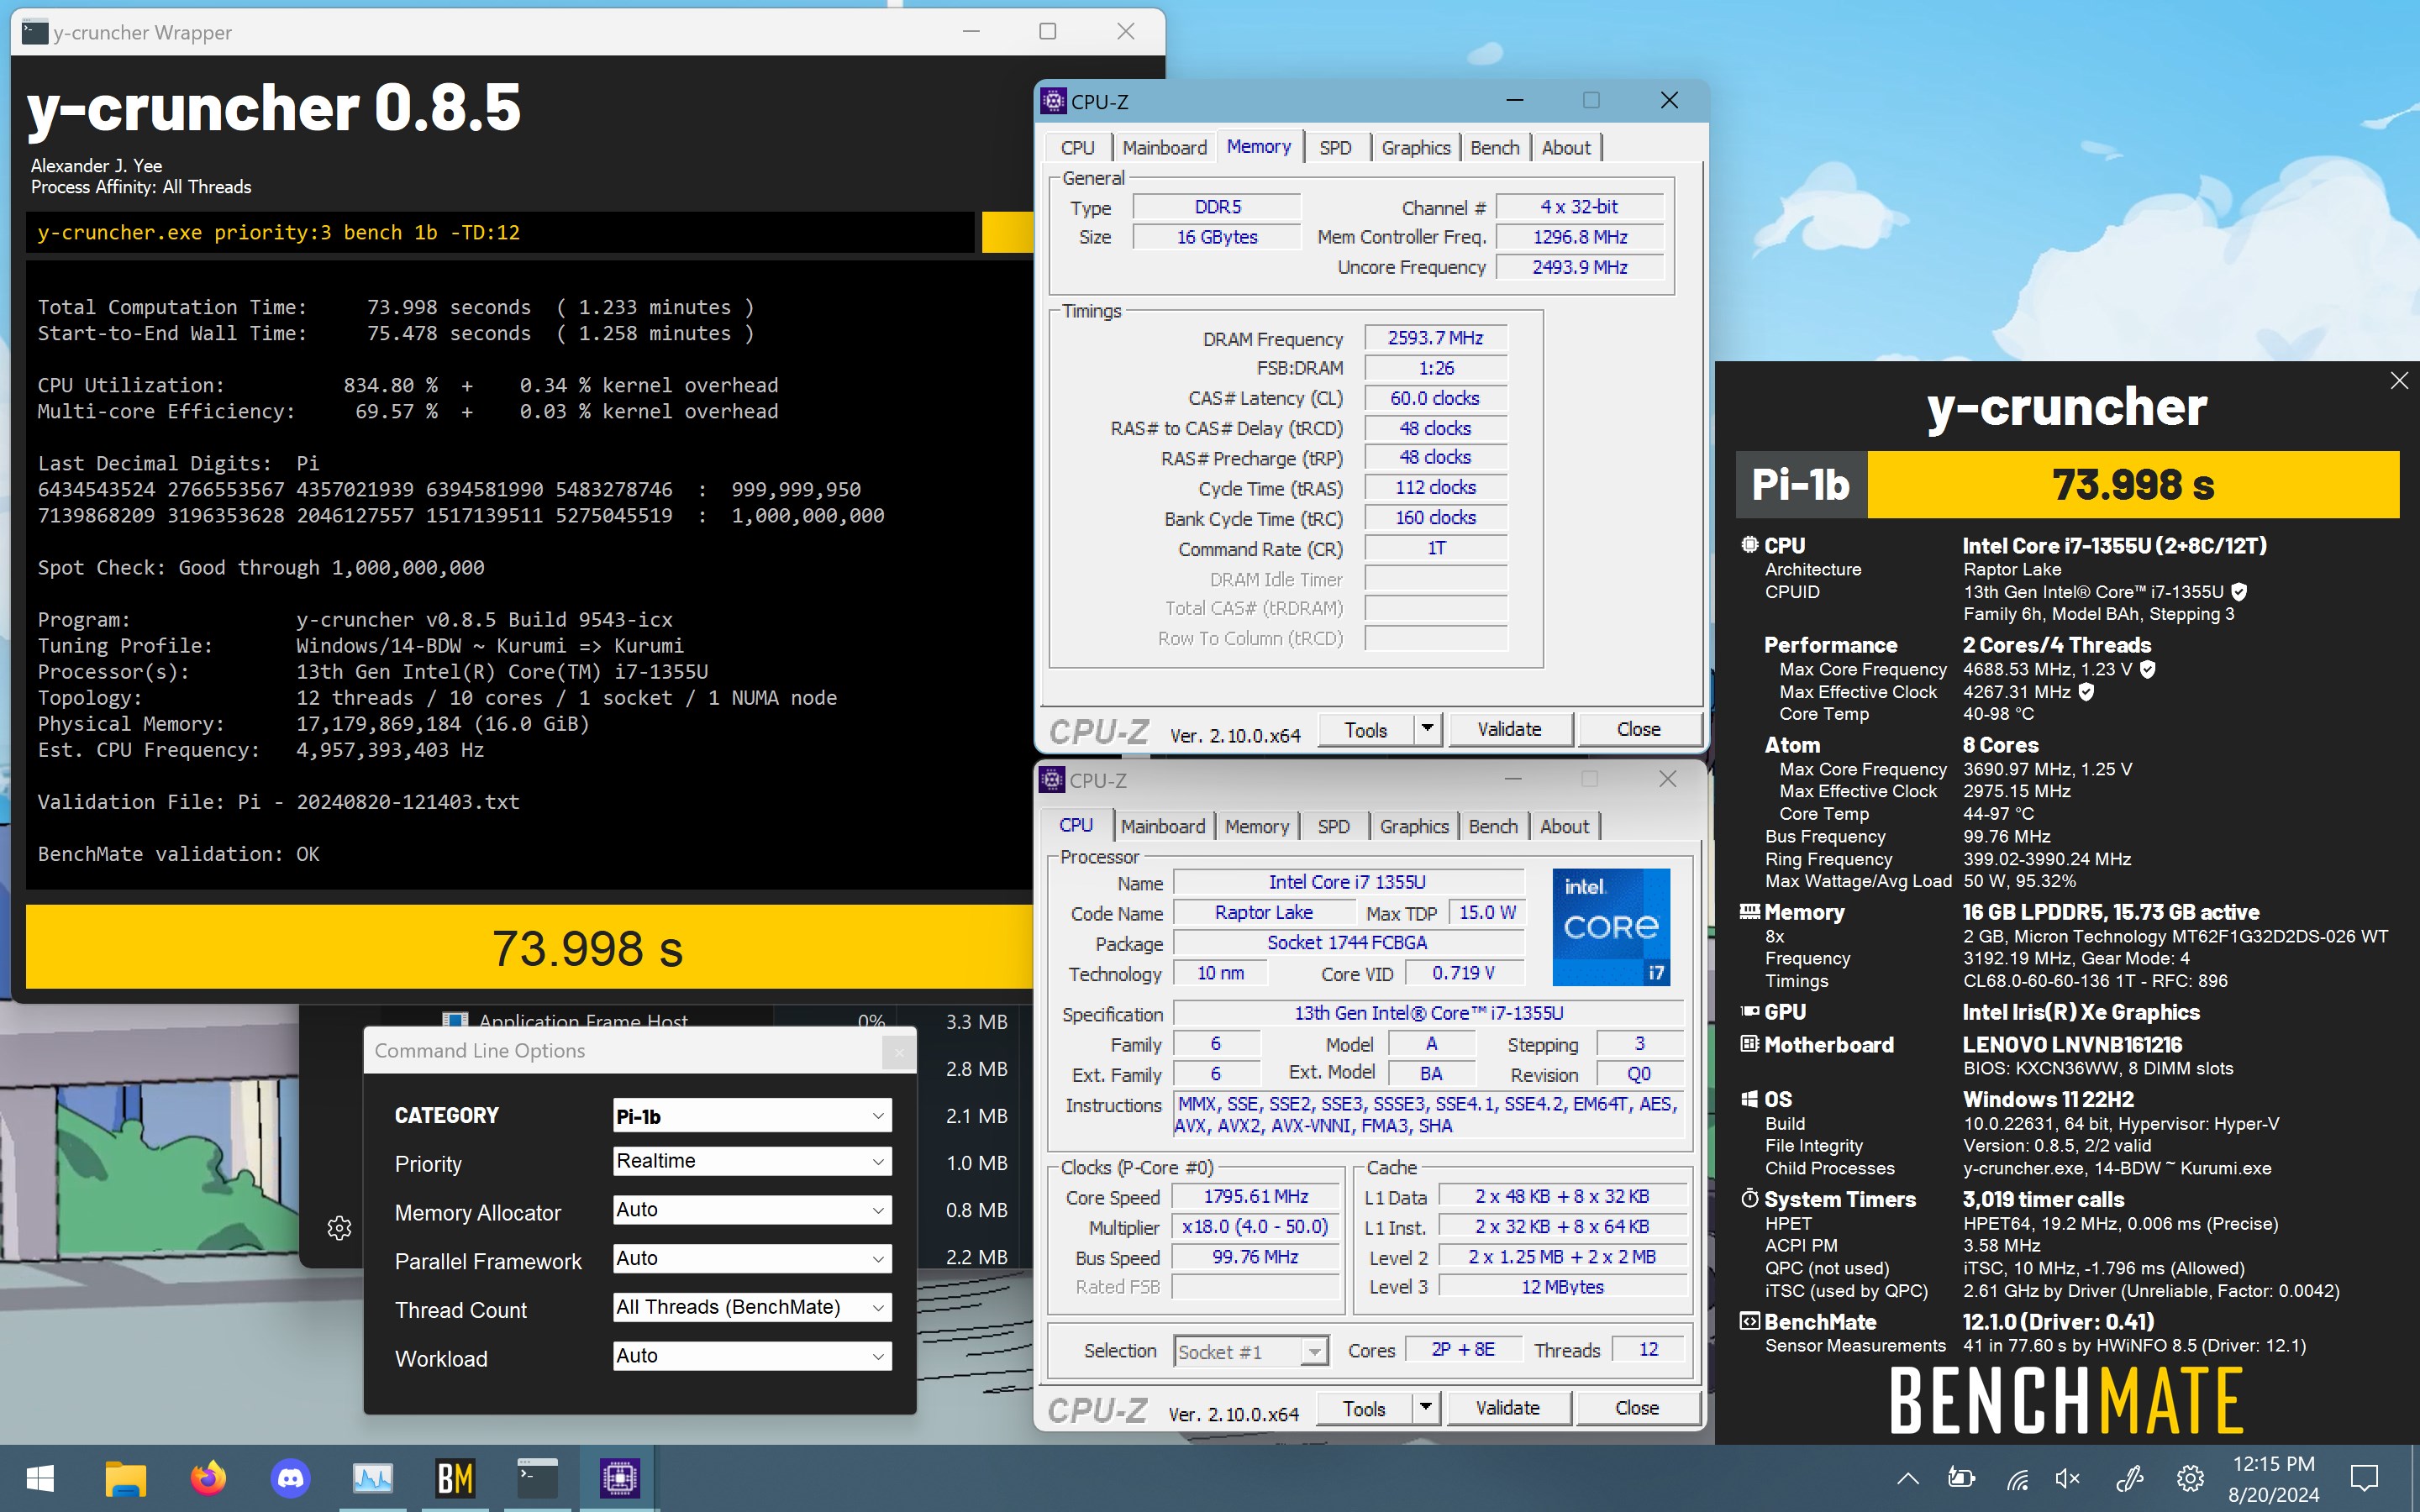Click the Memory icon in BenchMate panel
Viewport: 2420px width, 1512px height.
(1749, 912)
